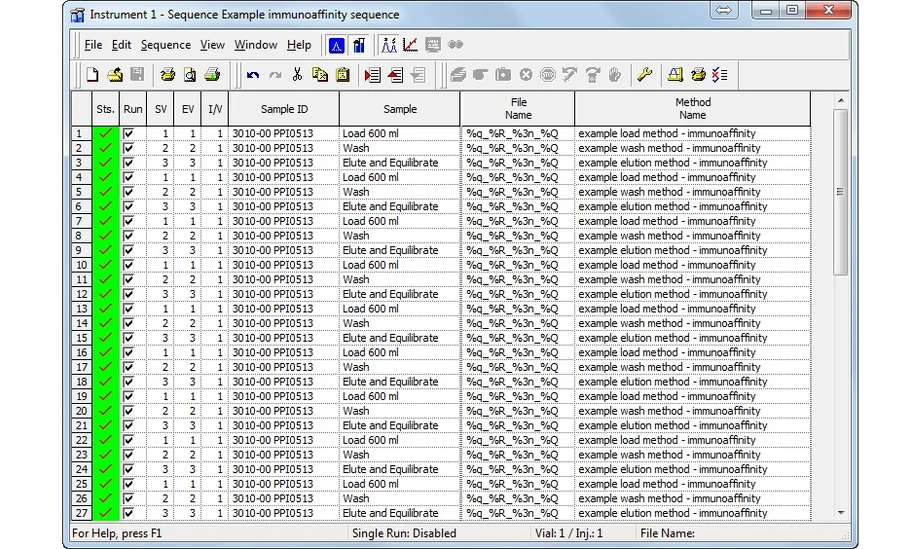Click row 21 example elution method cell
Image resolution: width=911 pixels, height=549 pixels.
693,426
